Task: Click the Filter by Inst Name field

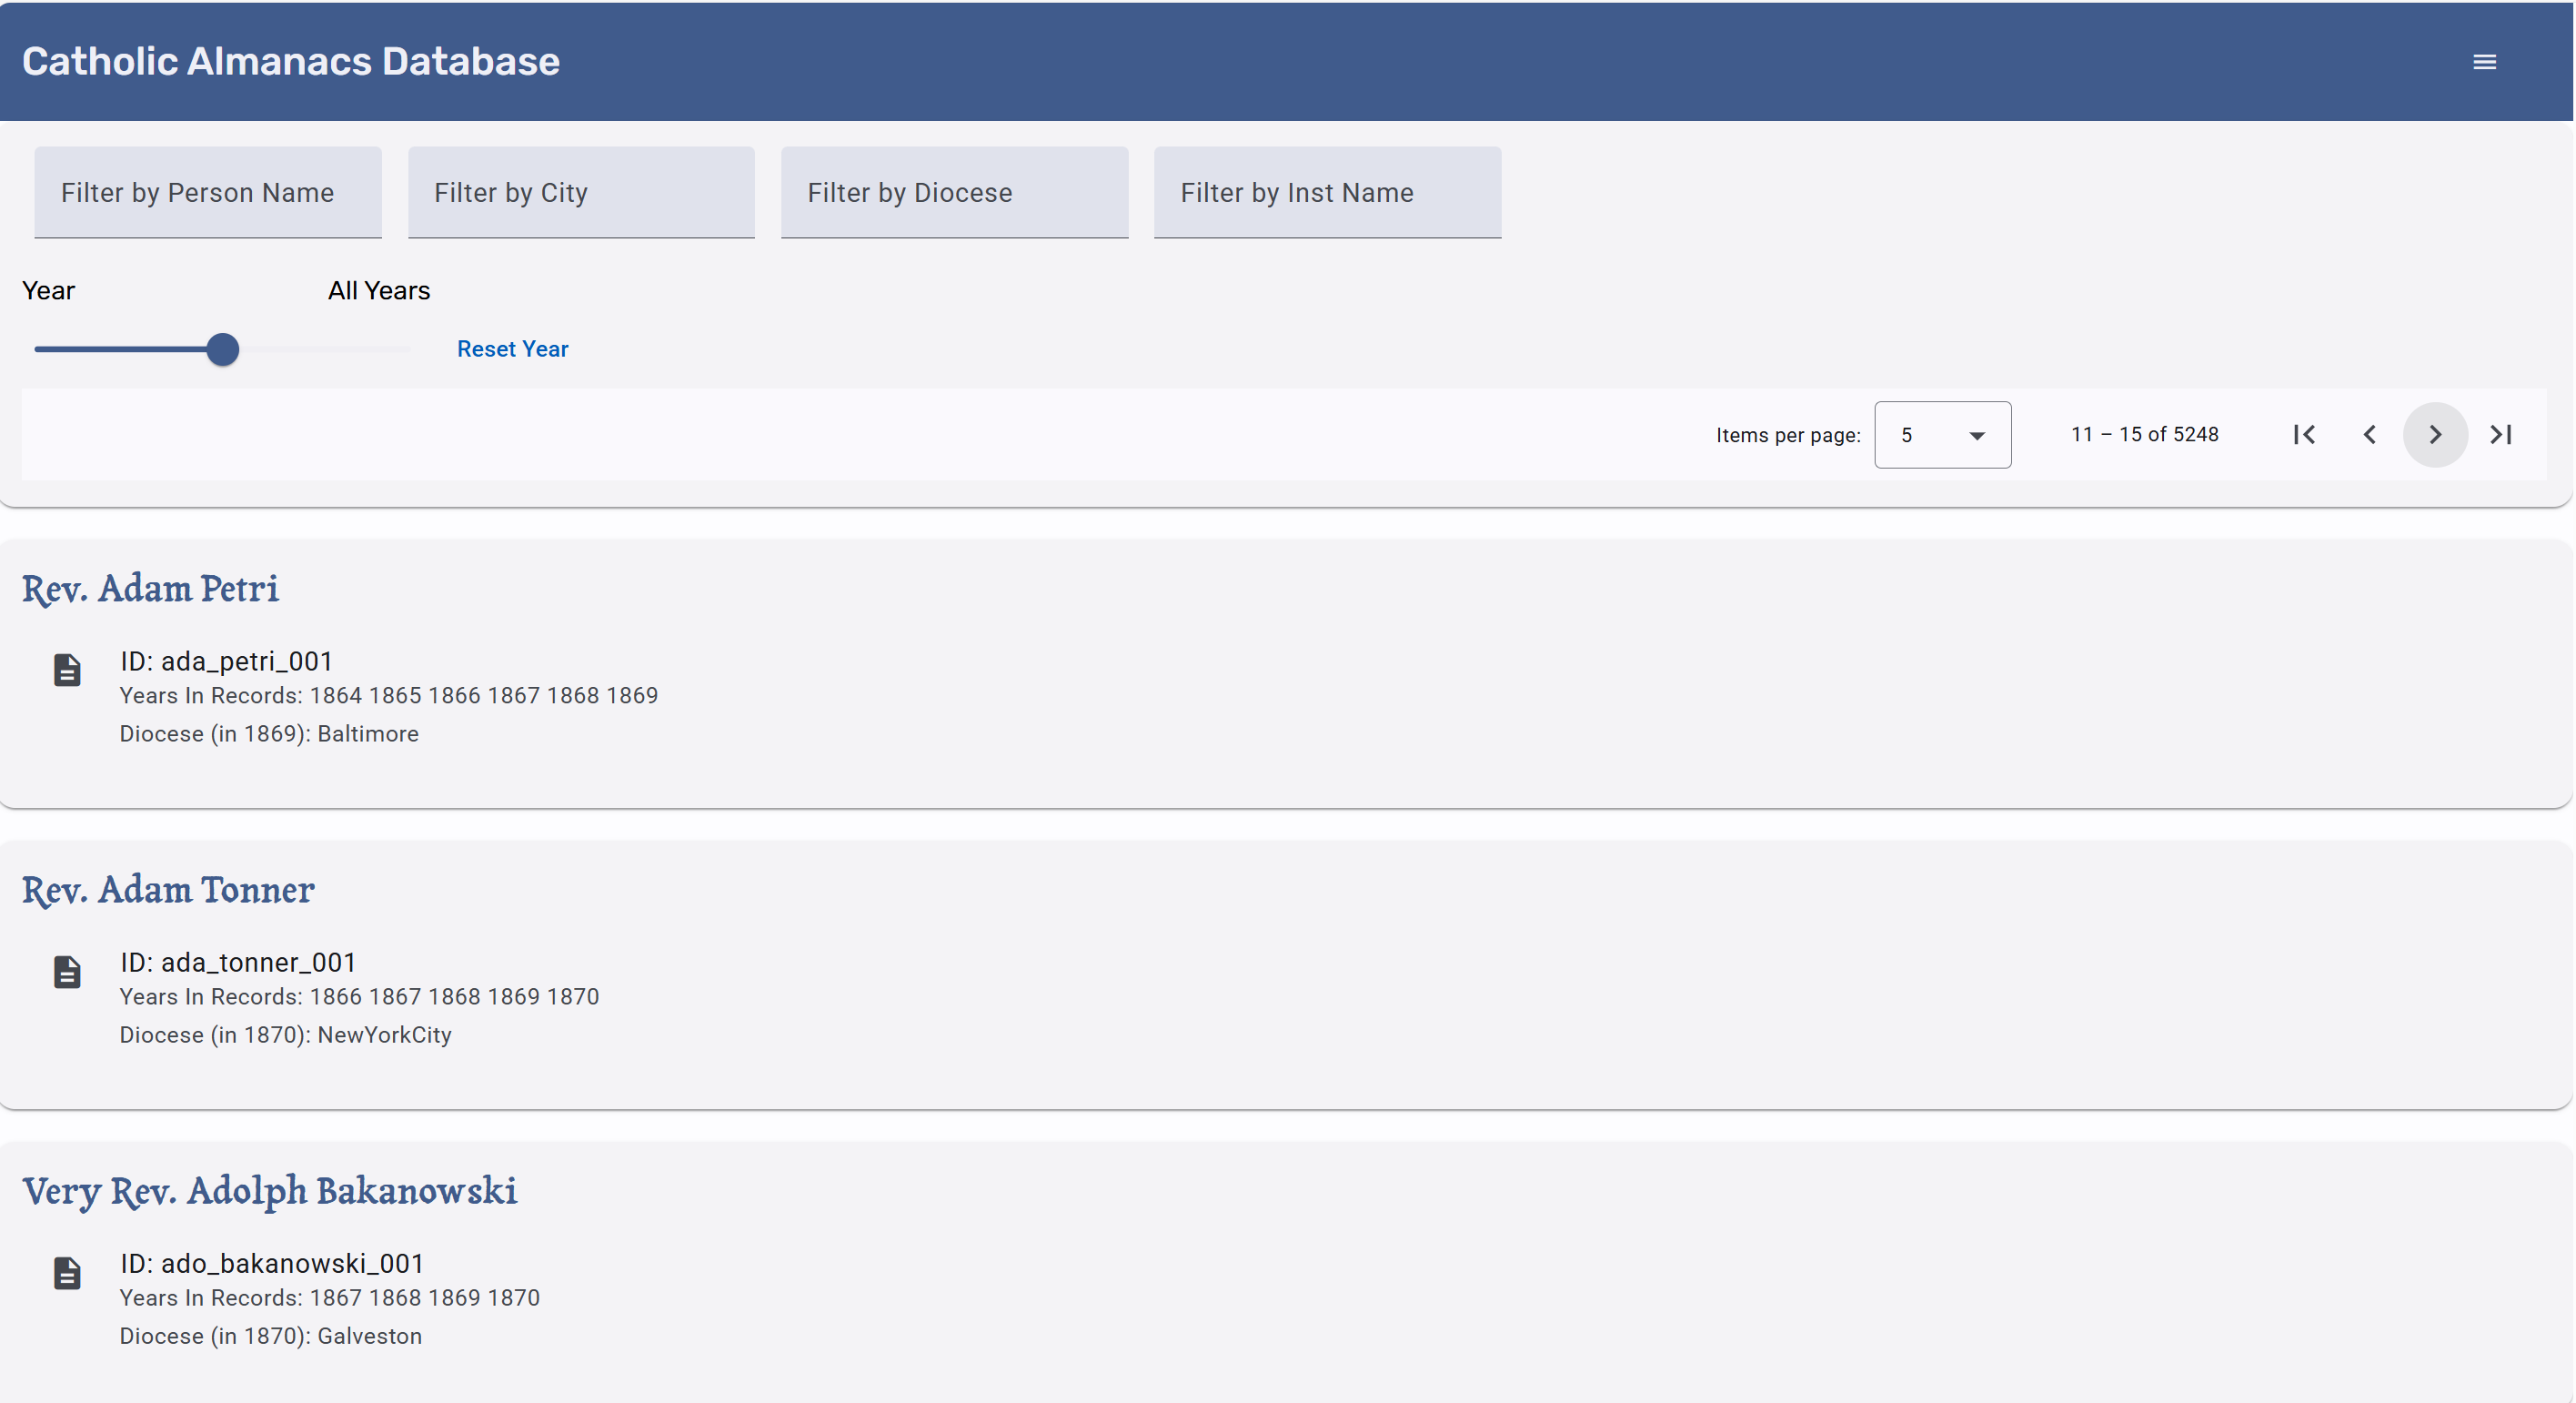Action: [x=1327, y=192]
